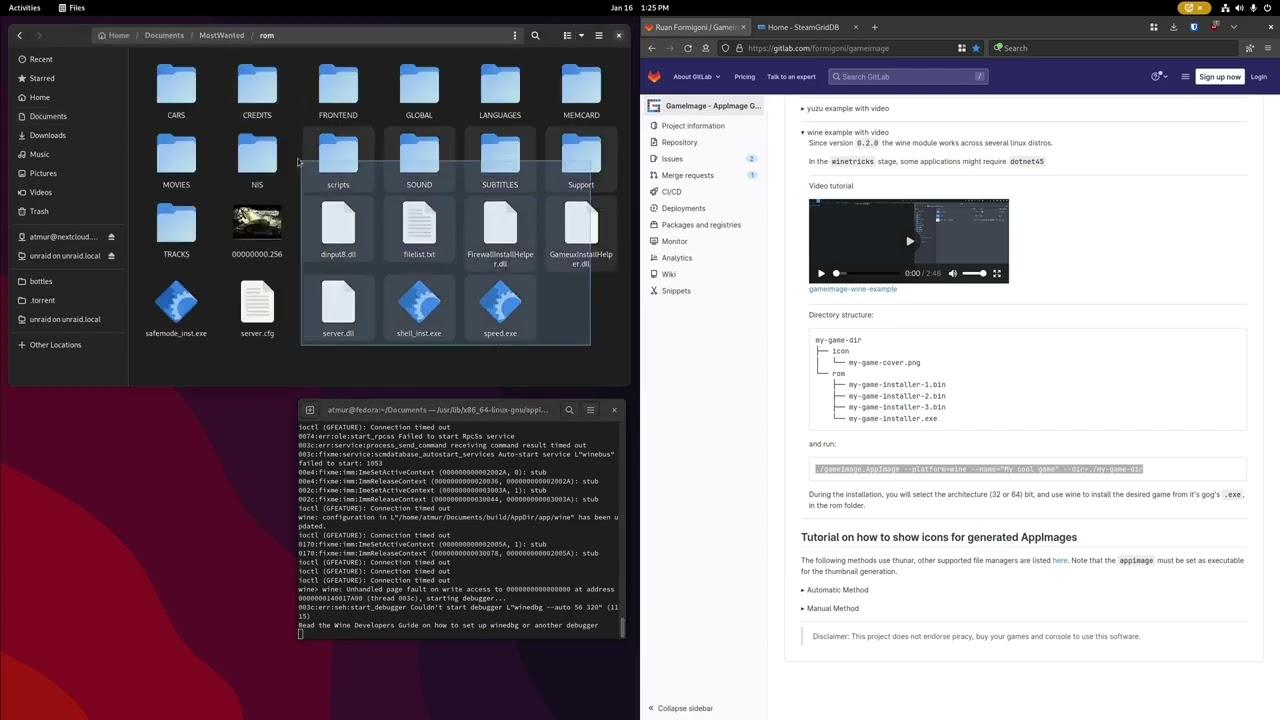Screen dimensions: 1280x720
Task: Toggle list/grid view in Files
Action: click(567, 35)
